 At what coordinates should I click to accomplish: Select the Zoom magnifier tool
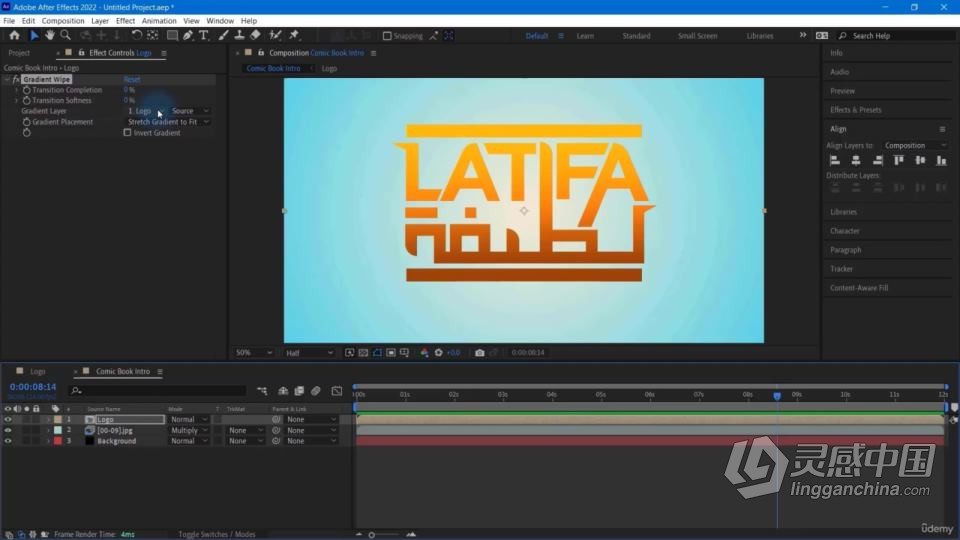click(66, 36)
